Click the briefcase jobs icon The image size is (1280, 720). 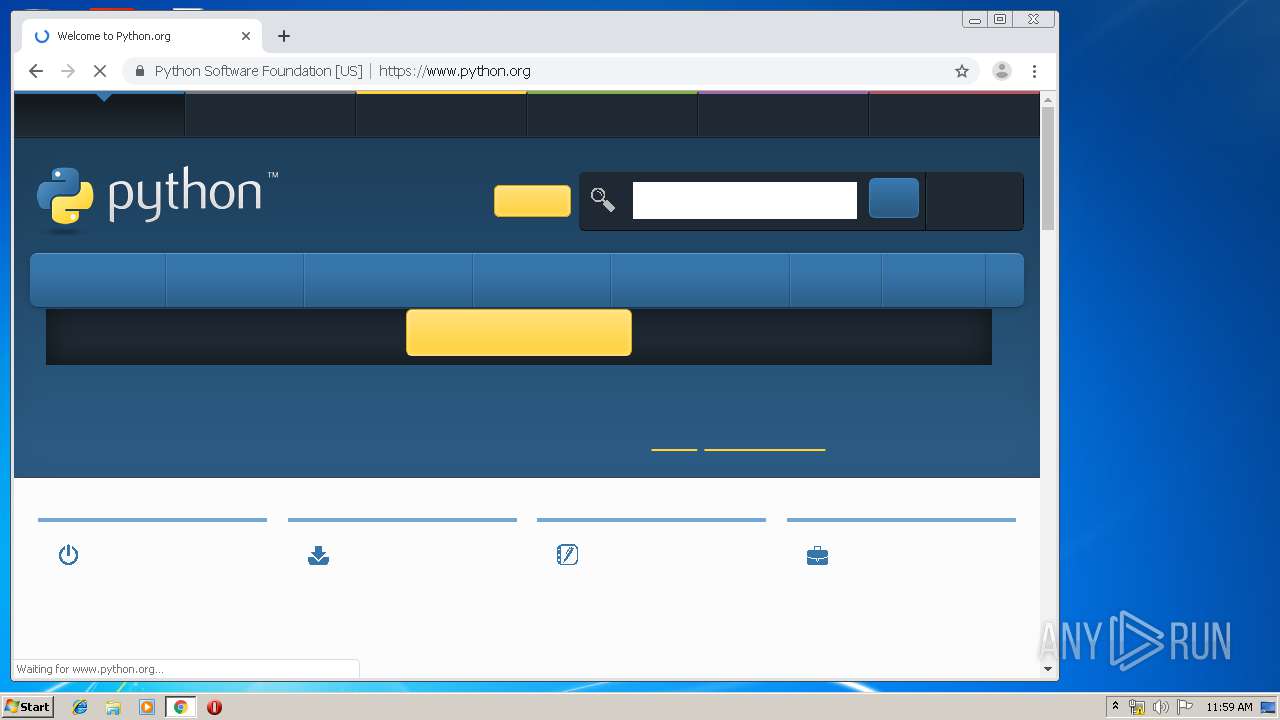[x=817, y=556]
